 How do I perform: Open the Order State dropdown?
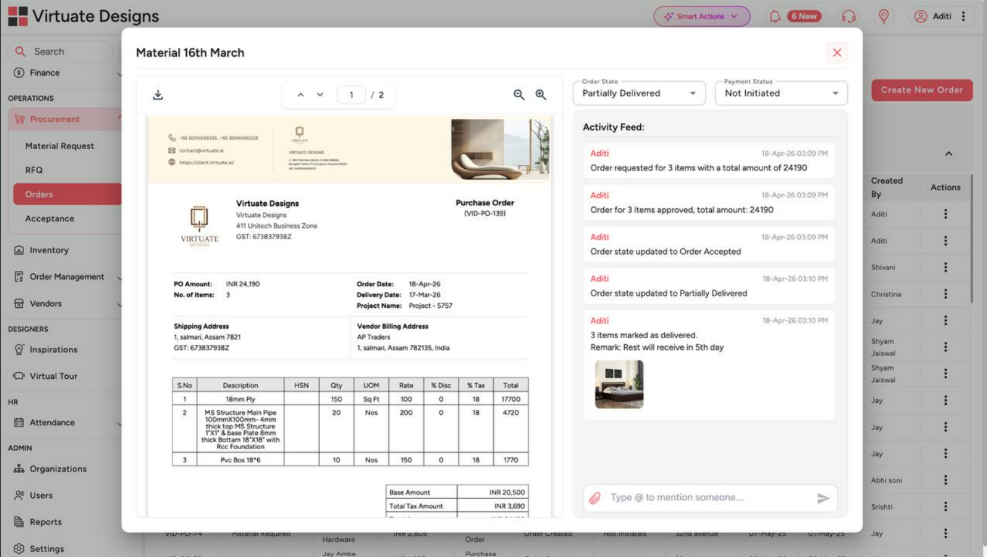click(x=639, y=93)
